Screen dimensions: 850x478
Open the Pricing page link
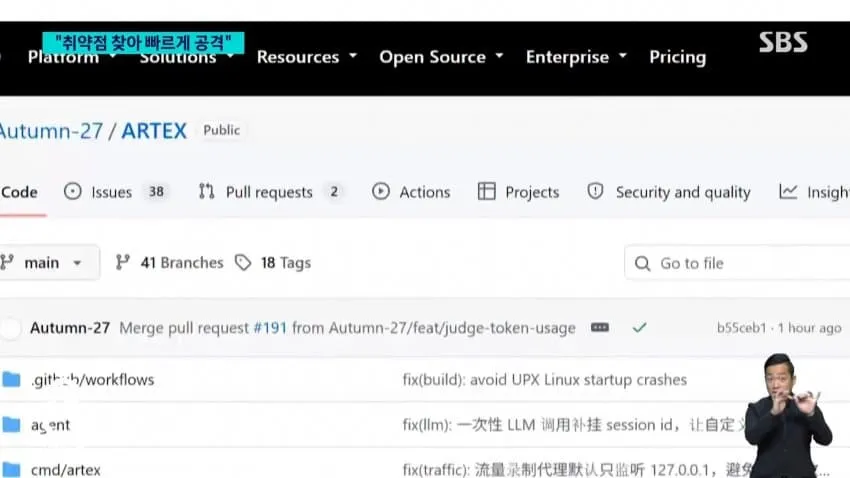(x=678, y=57)
